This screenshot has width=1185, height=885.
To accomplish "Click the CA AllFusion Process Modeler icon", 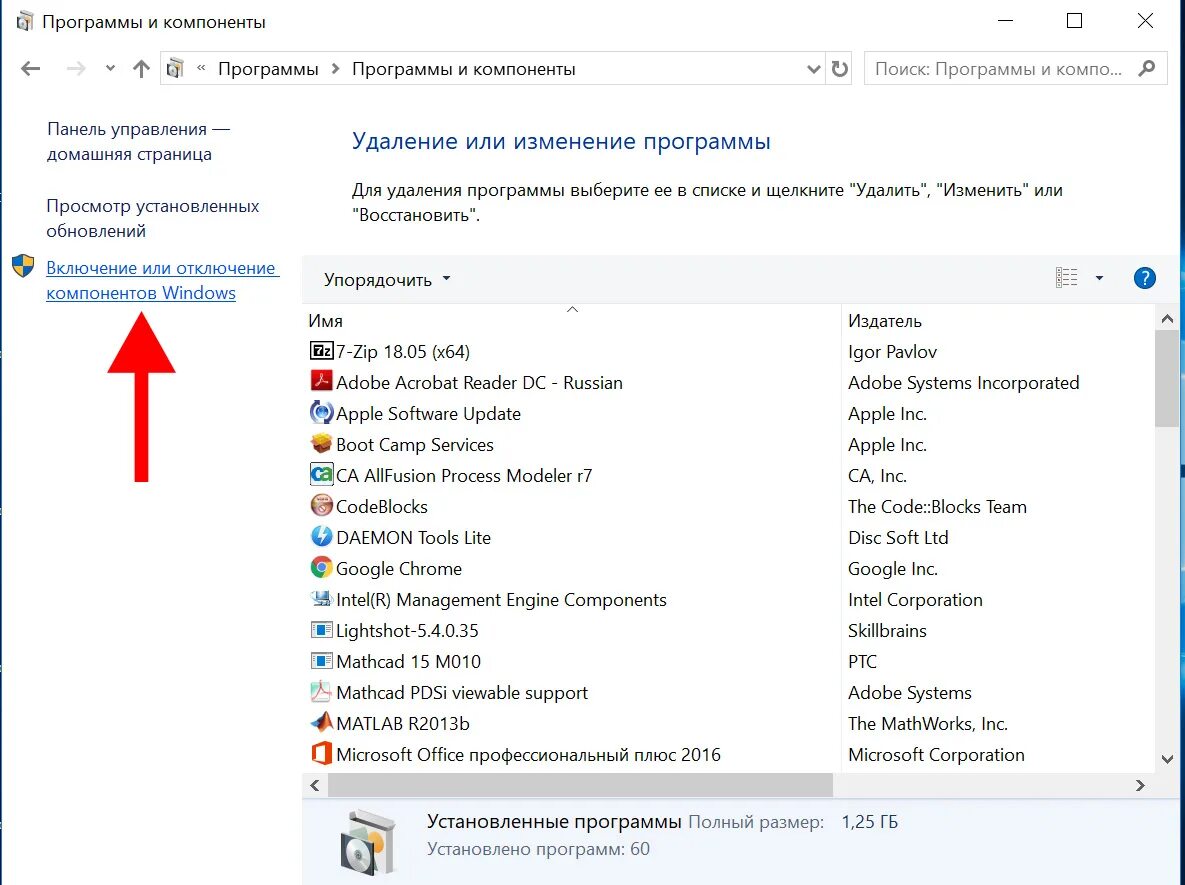I will [x=321, y=475].
